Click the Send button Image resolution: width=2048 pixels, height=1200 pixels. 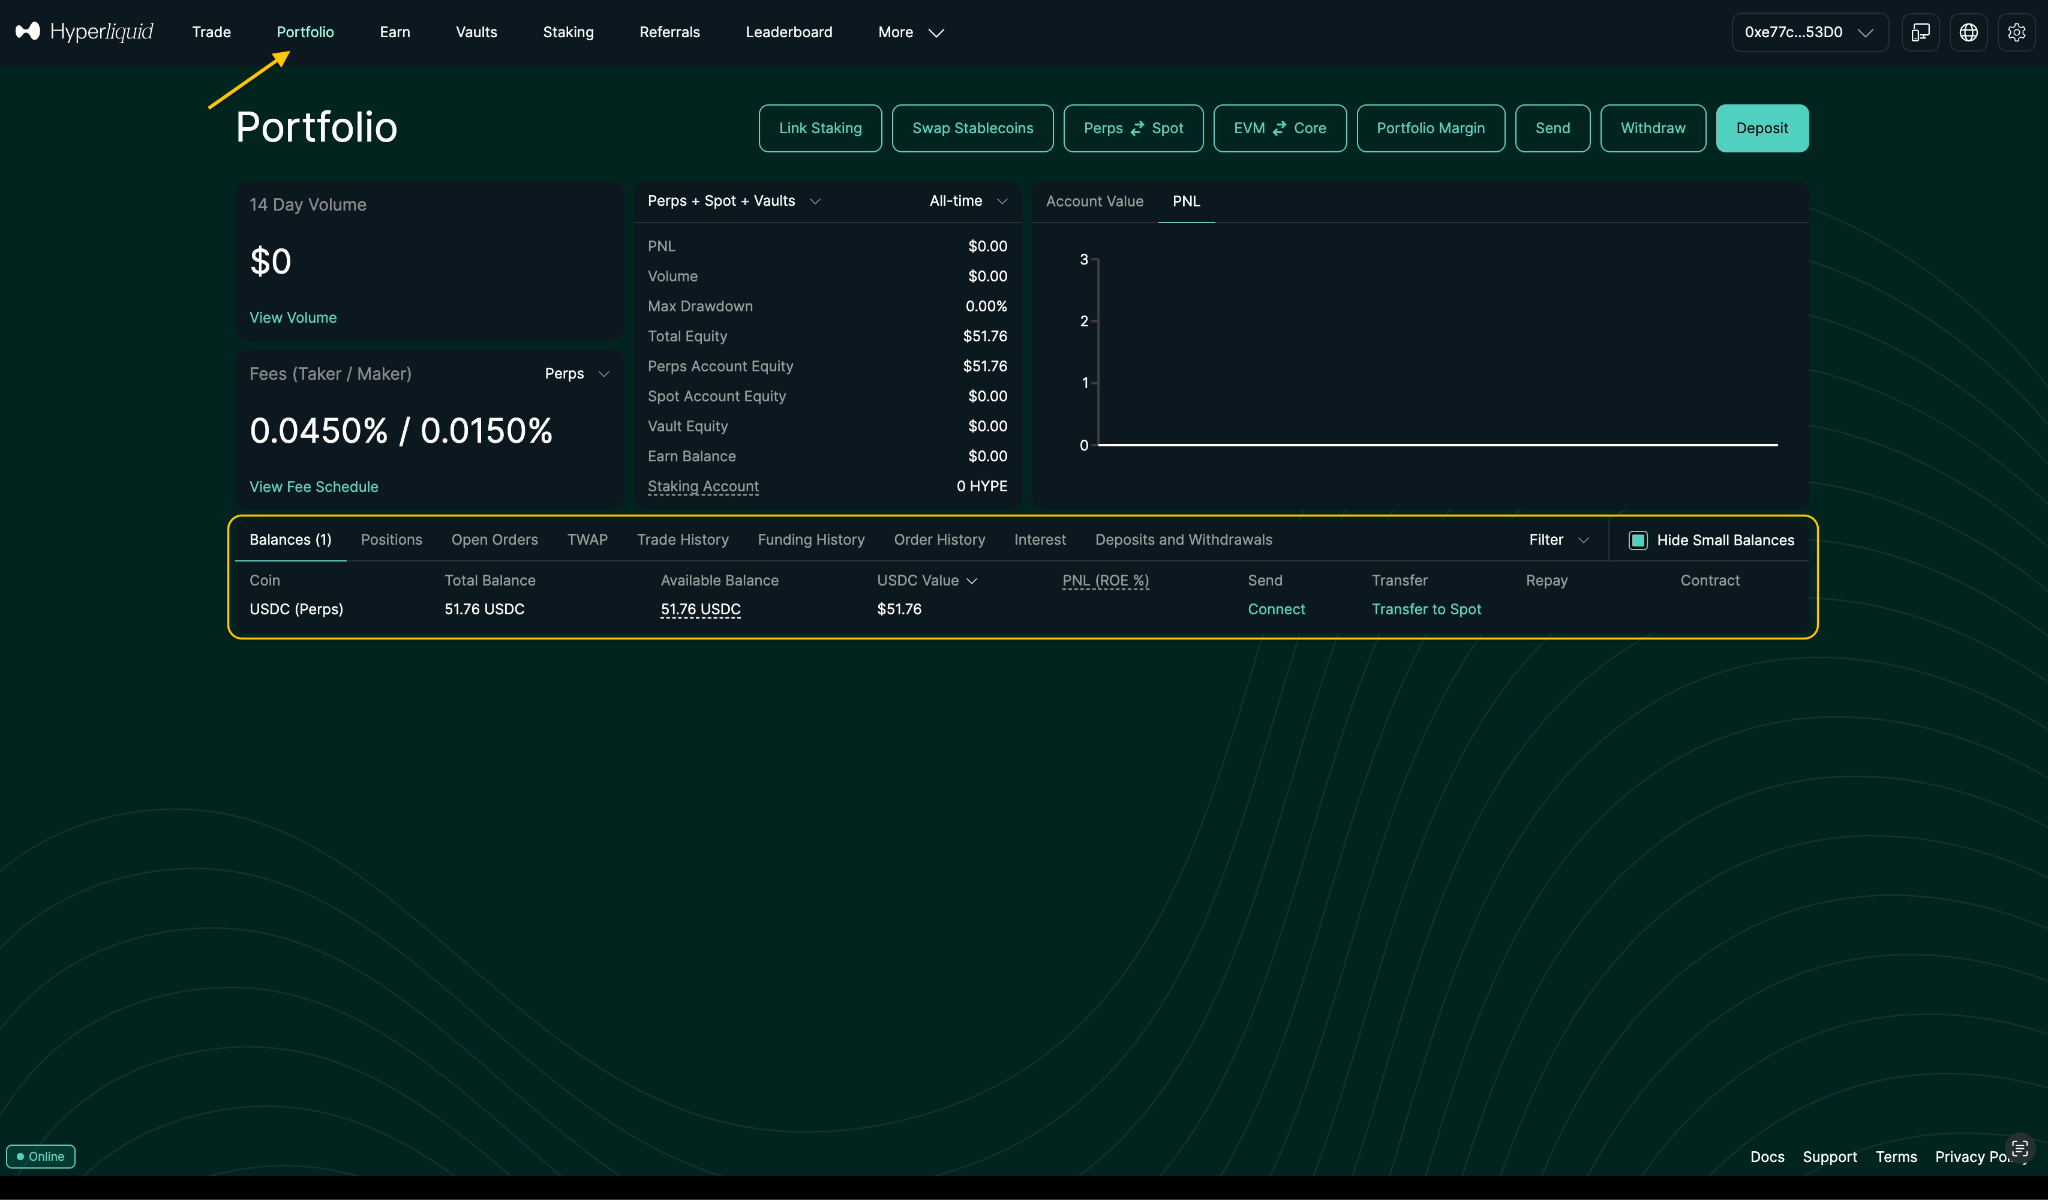(x=1552, y=128)
